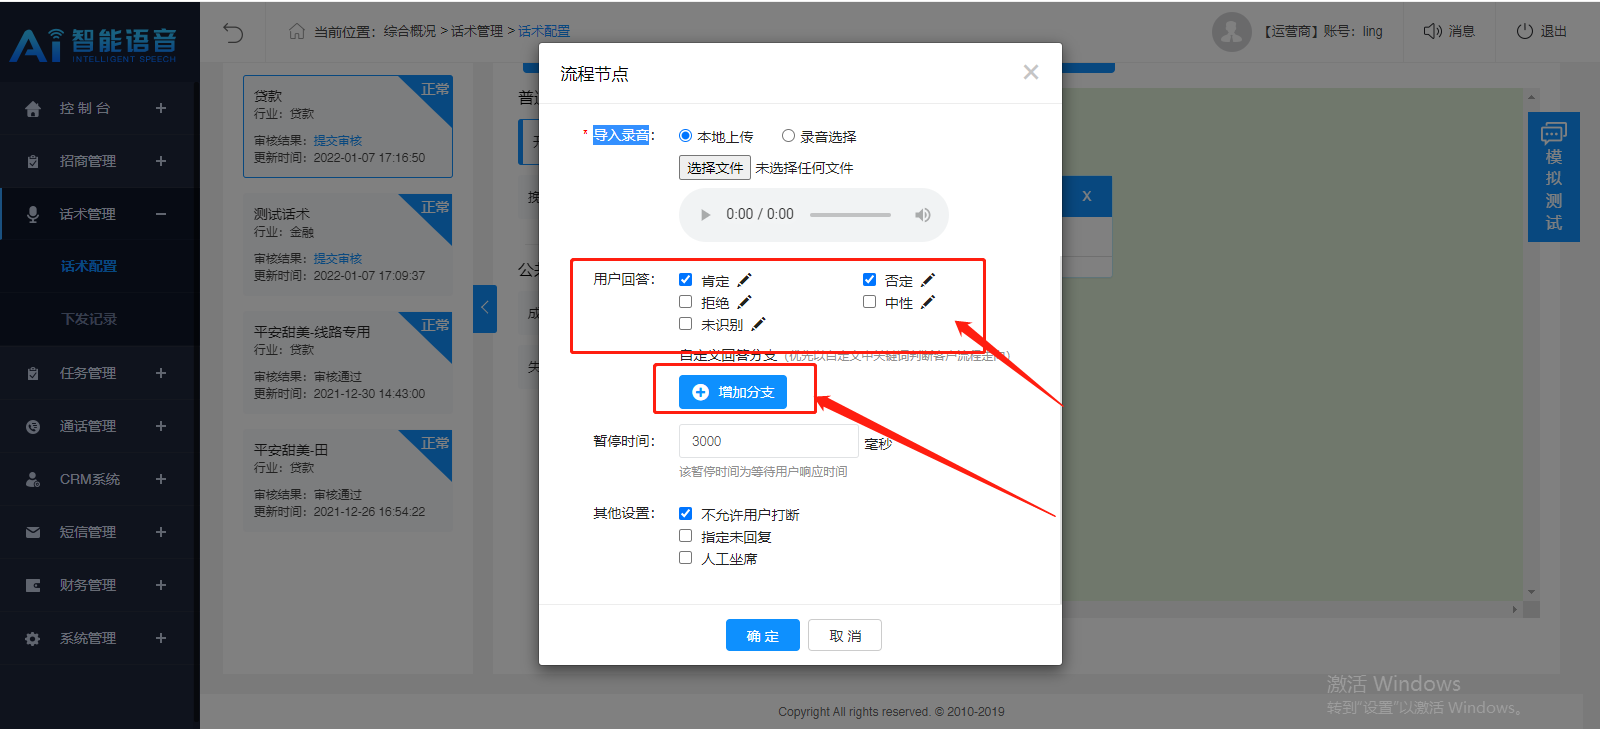
Task: Cancel with the 取消 button
Action: [x=845, y=635]
